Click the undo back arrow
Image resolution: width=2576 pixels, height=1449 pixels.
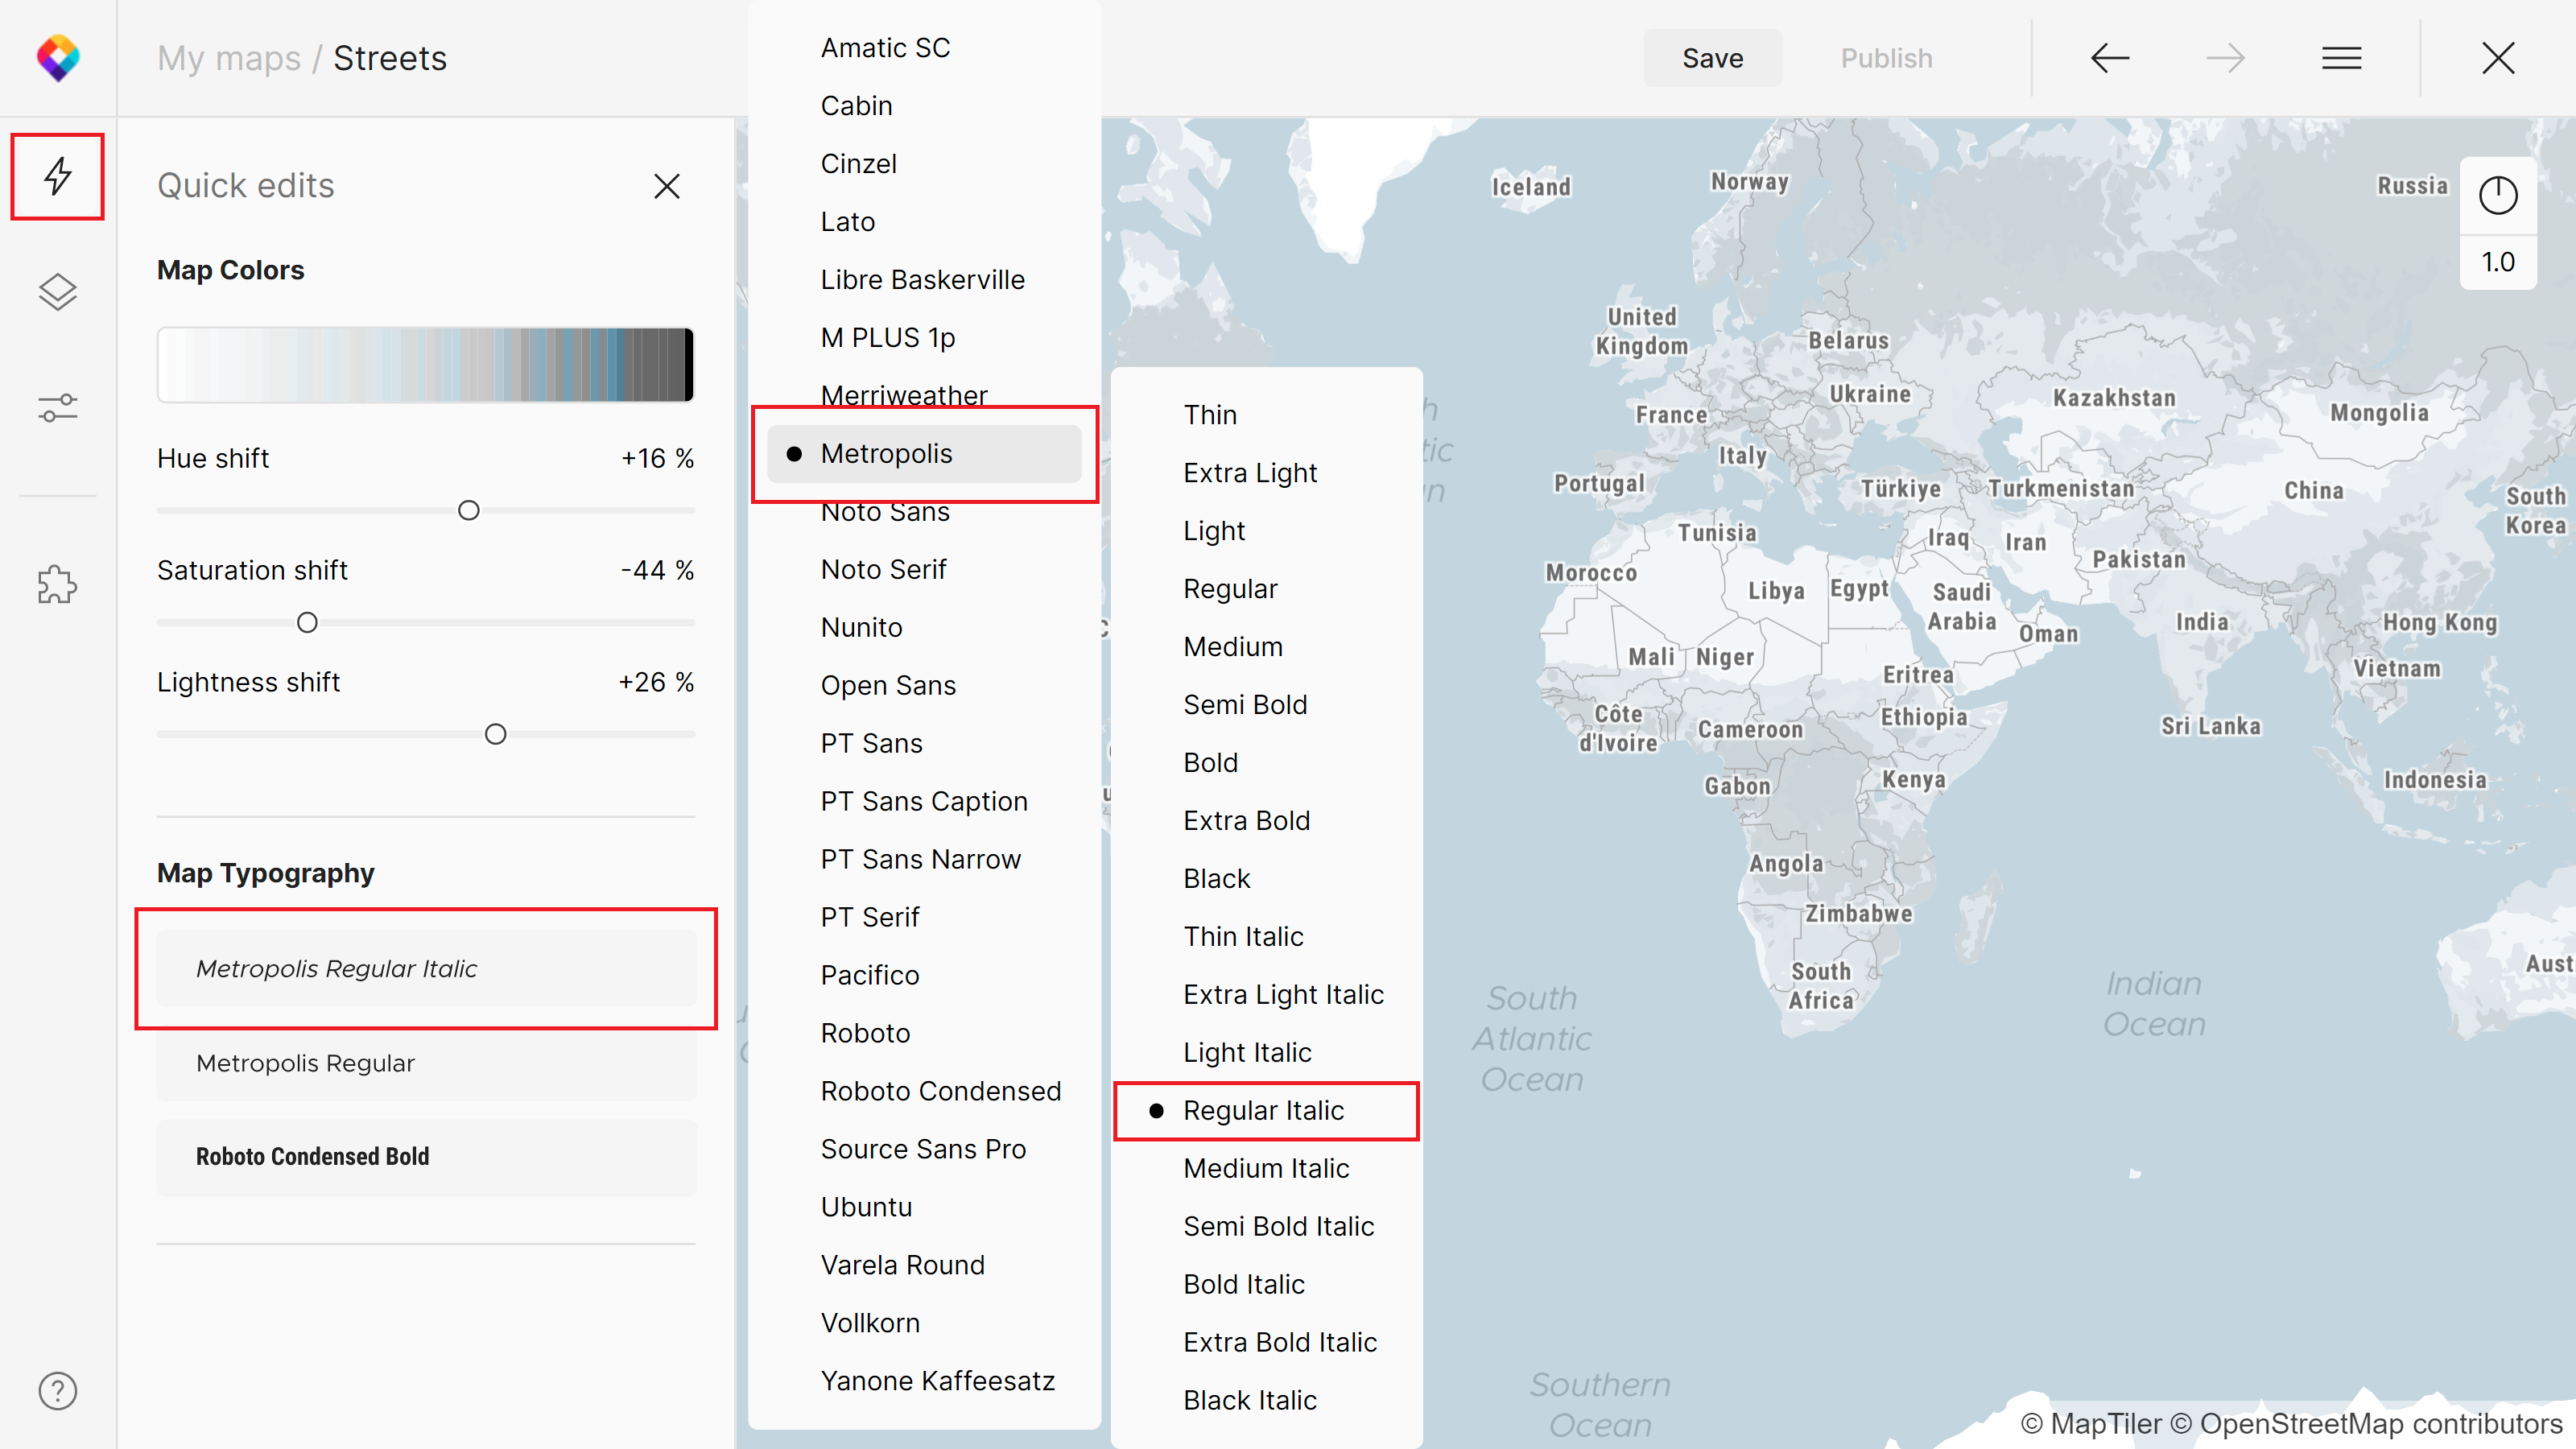point(2109,58)
